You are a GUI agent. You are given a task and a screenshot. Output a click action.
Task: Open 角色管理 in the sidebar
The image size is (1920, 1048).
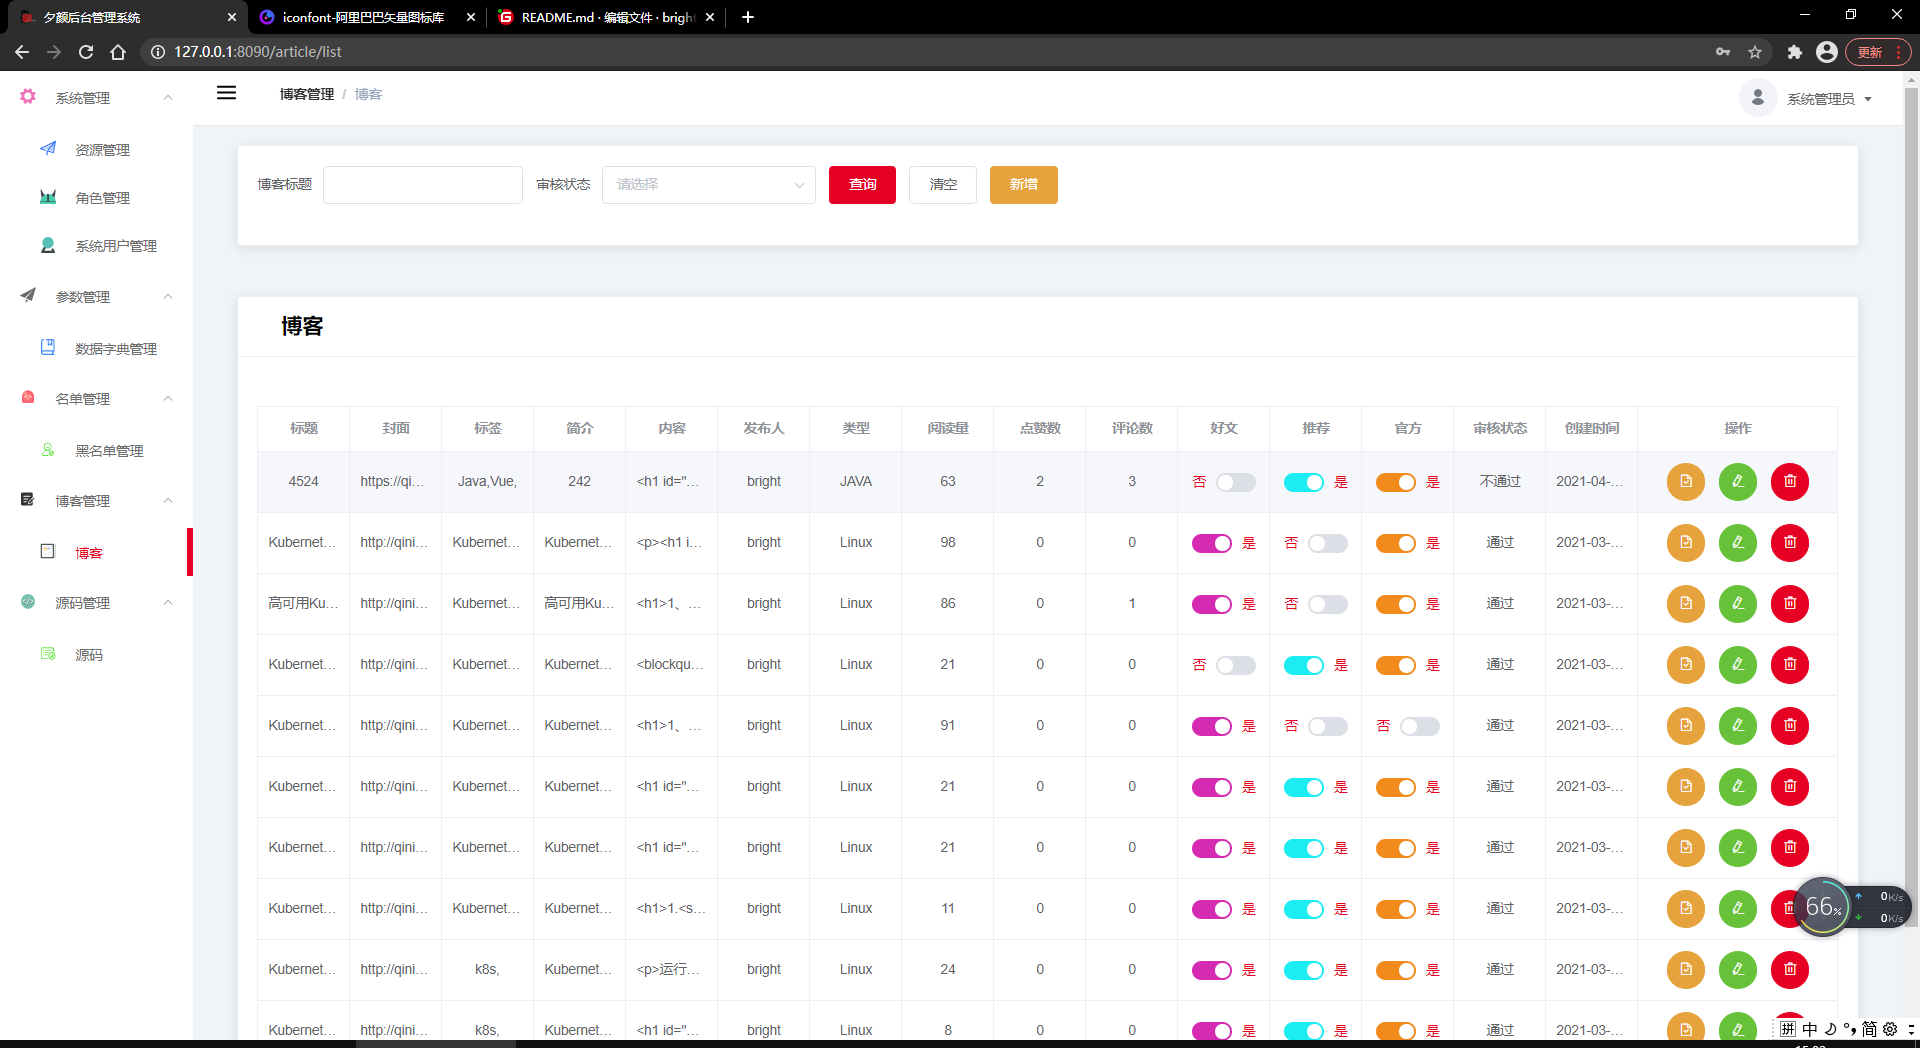tap(103, 198)
